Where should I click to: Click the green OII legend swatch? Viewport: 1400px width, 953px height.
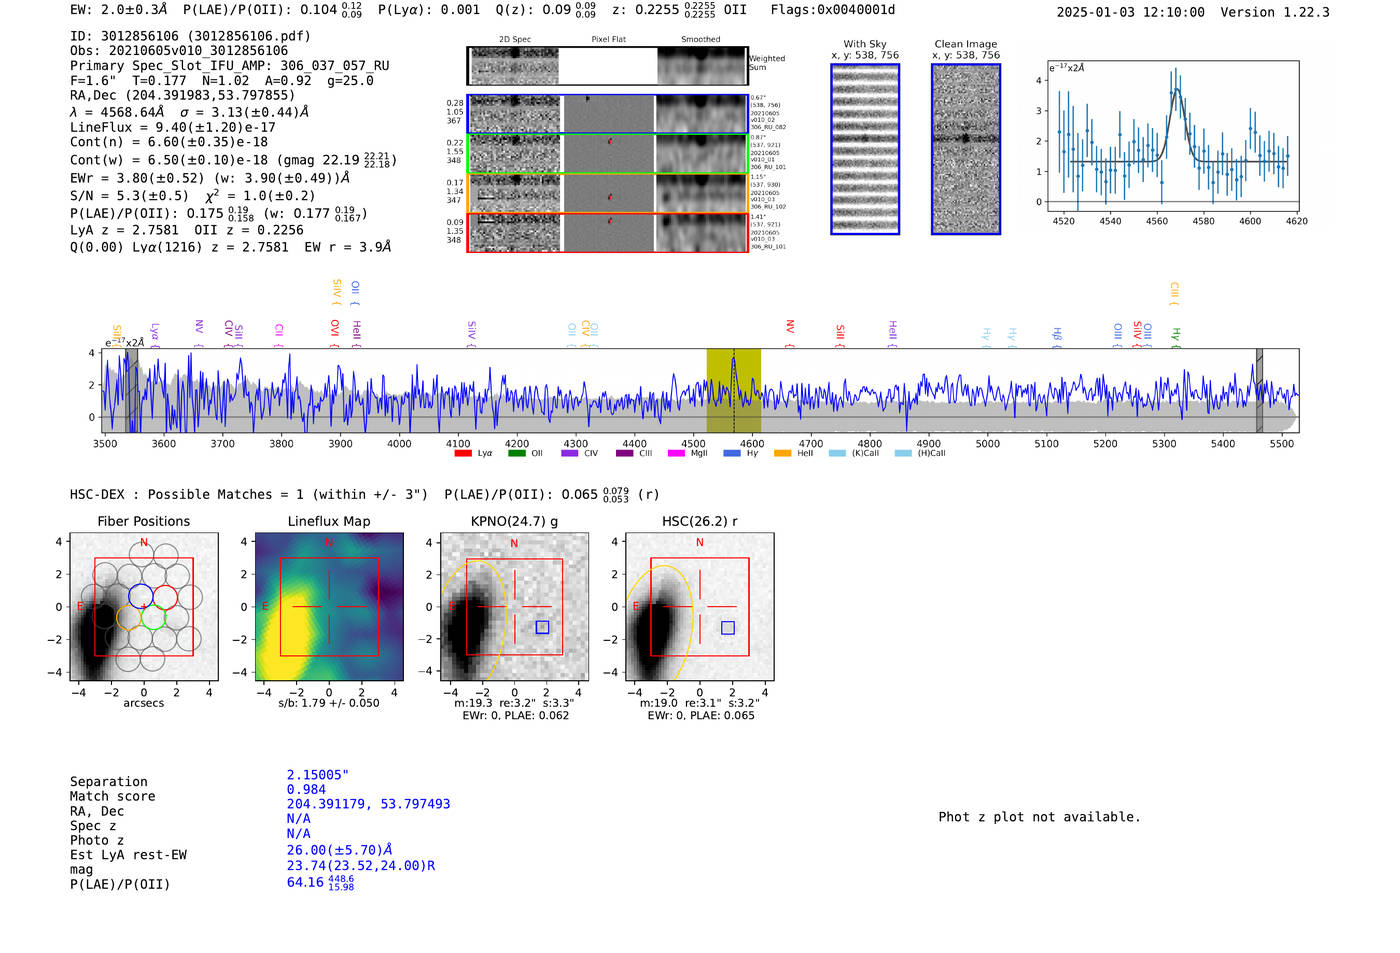click(516, 454)
